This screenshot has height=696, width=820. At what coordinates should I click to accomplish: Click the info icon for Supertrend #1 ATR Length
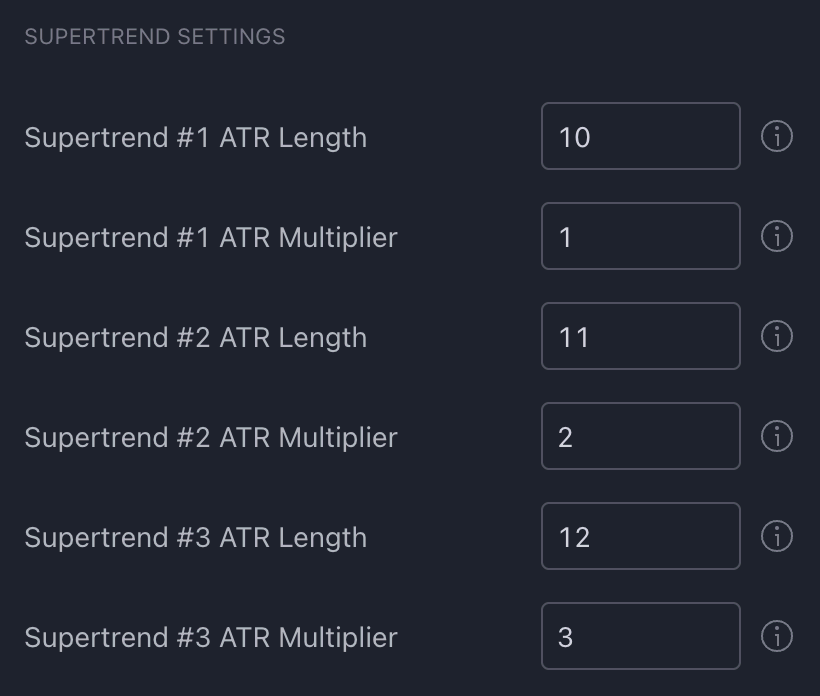point(777,137)
